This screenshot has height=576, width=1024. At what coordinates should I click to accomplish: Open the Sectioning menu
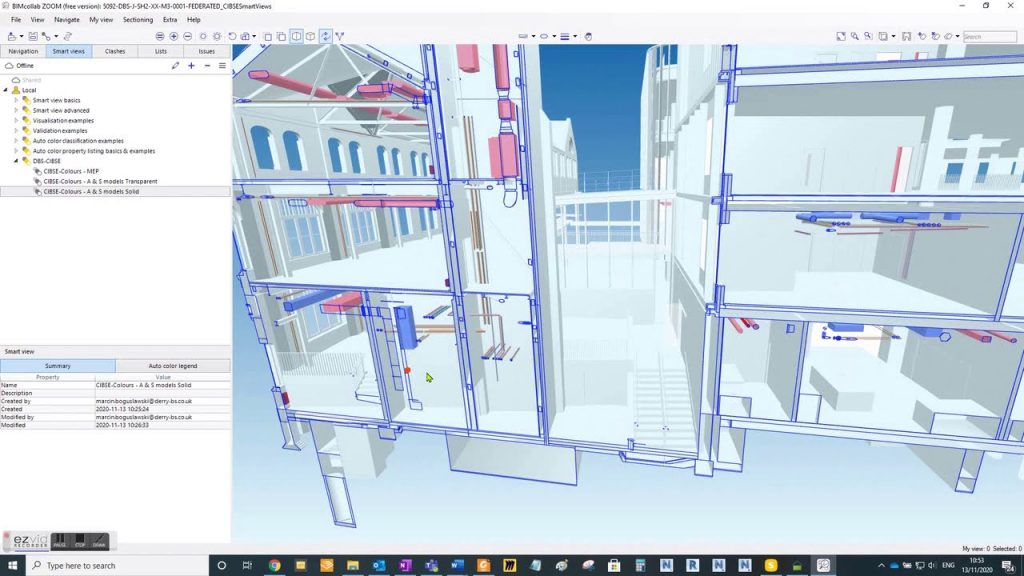138,20
